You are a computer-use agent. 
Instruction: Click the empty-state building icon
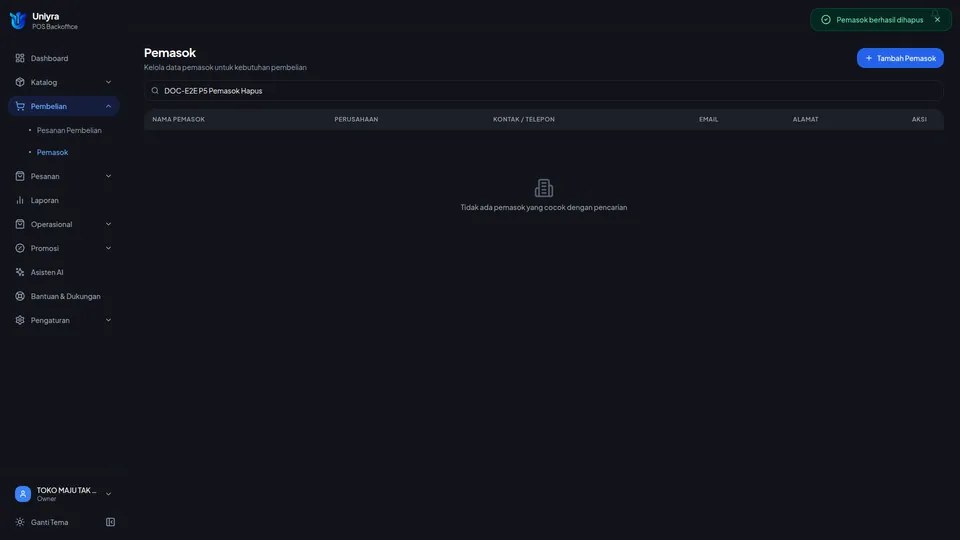click(x=544, y=188)
